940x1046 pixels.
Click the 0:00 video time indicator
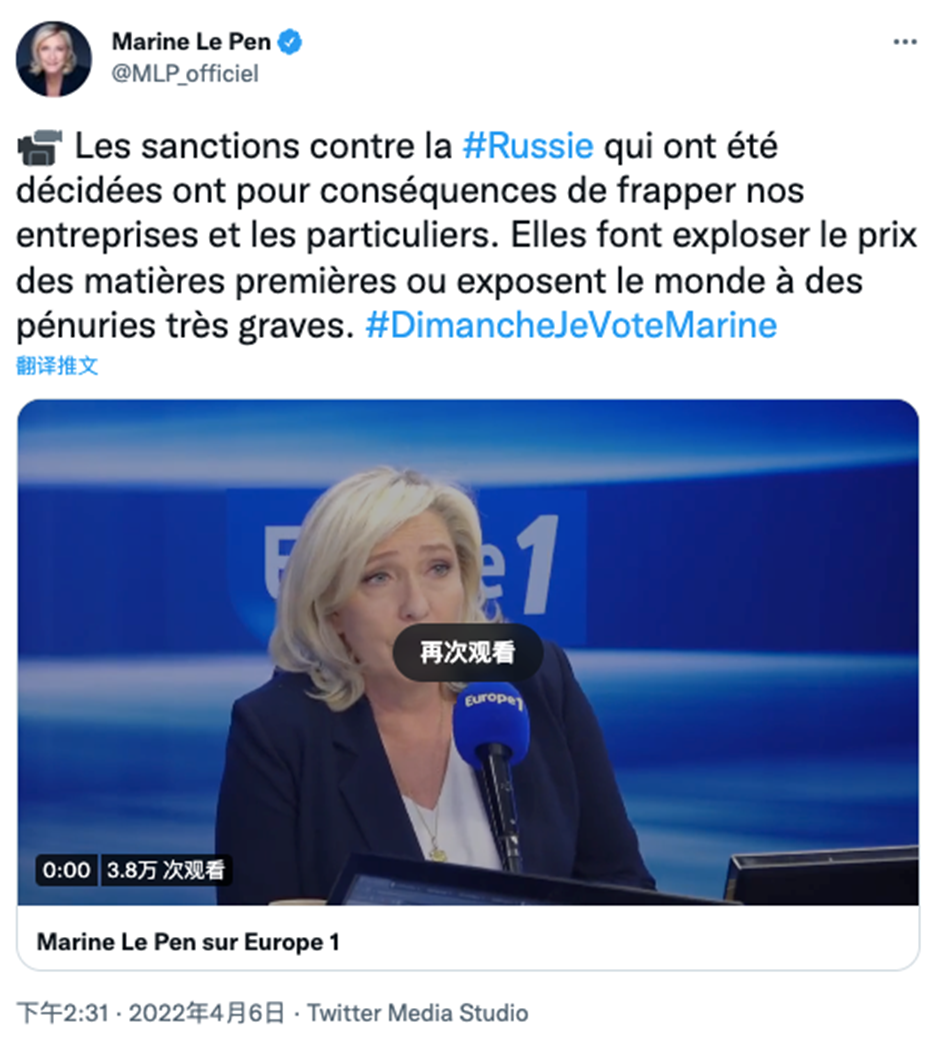tap(66, 870)
